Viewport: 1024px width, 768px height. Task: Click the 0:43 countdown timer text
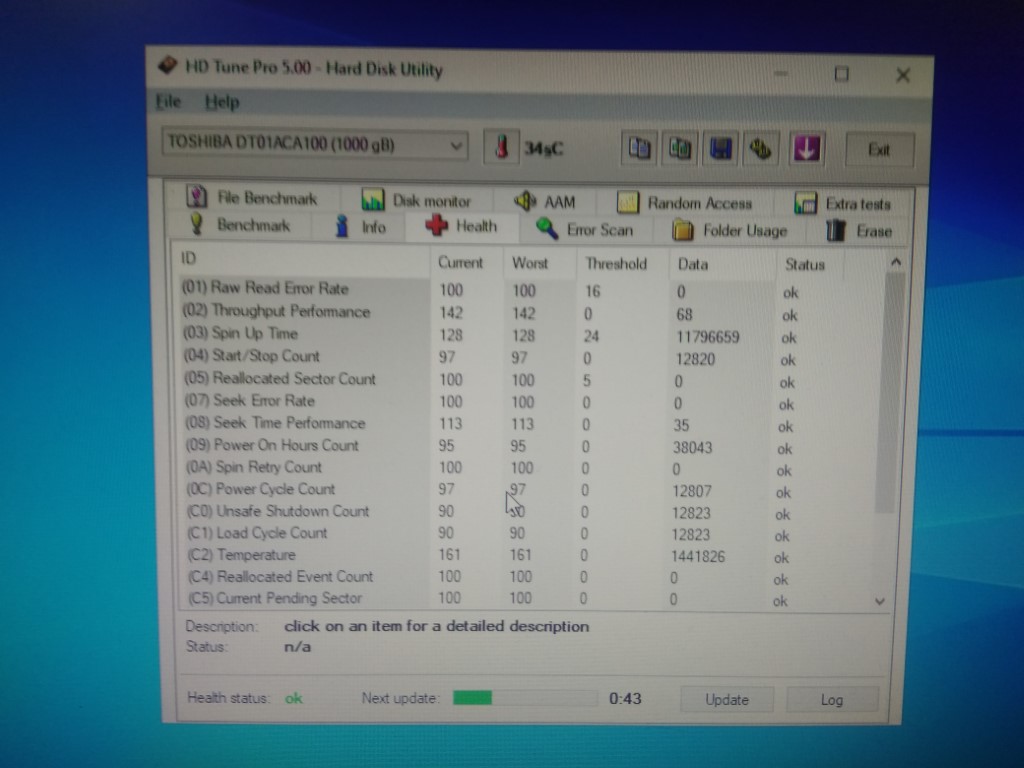(625, 699)
